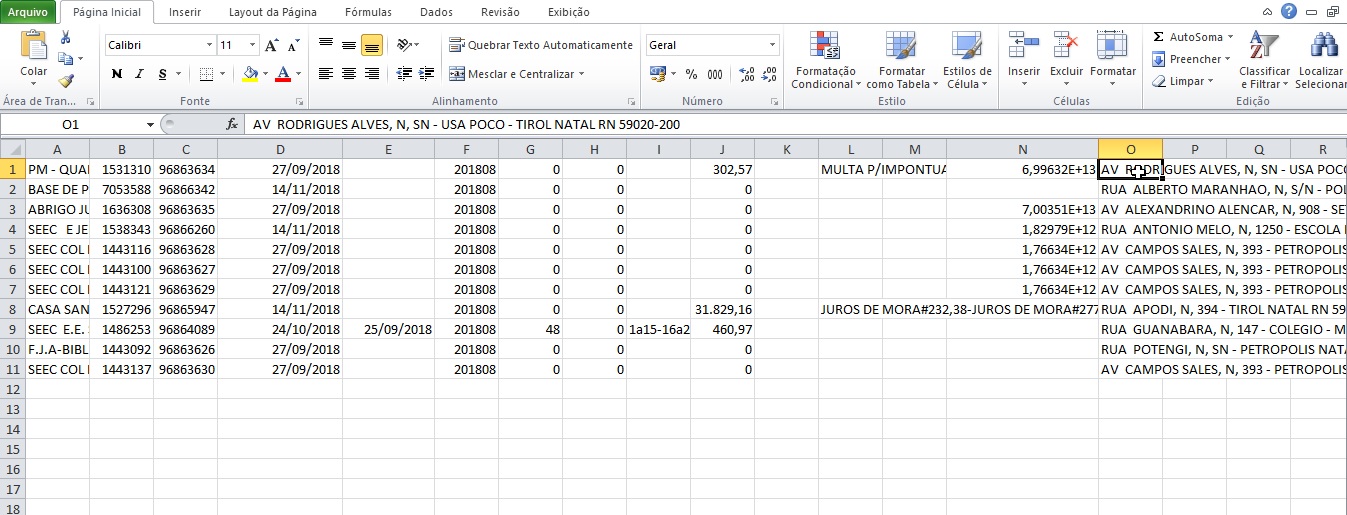Screen dimensions: 1347x515
Task: Switch to the Fórmulas tab
Action: click(367, 12)
